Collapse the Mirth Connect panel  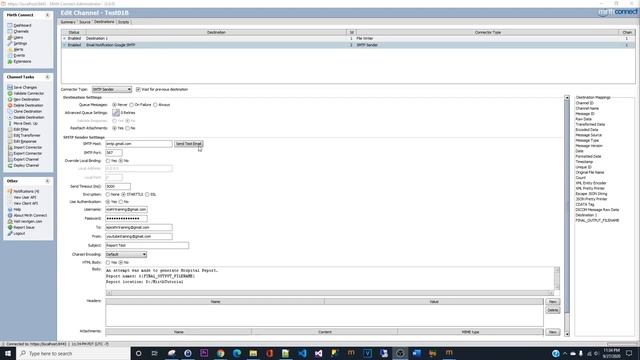[47, 15]
